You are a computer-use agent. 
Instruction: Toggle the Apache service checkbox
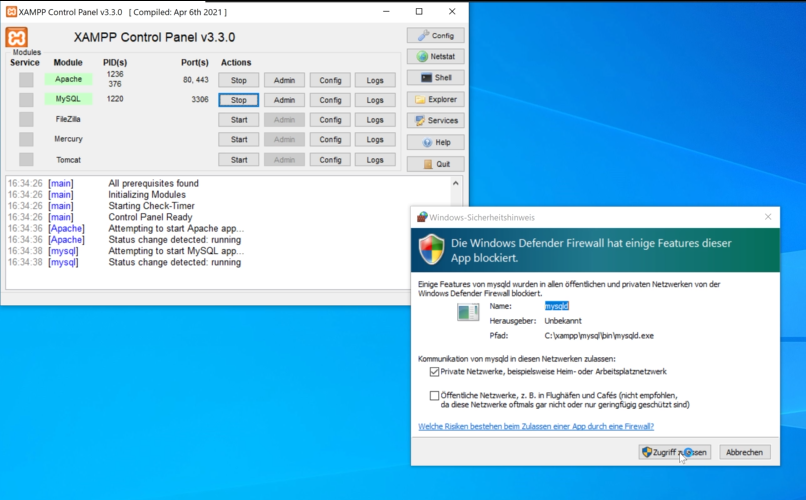(26, 80)
